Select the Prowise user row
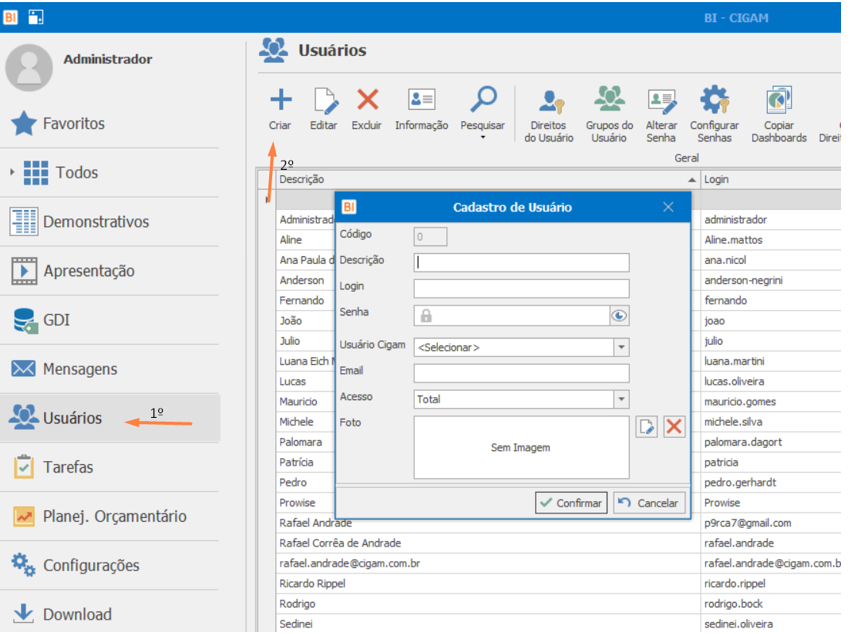 click(305, 502)
